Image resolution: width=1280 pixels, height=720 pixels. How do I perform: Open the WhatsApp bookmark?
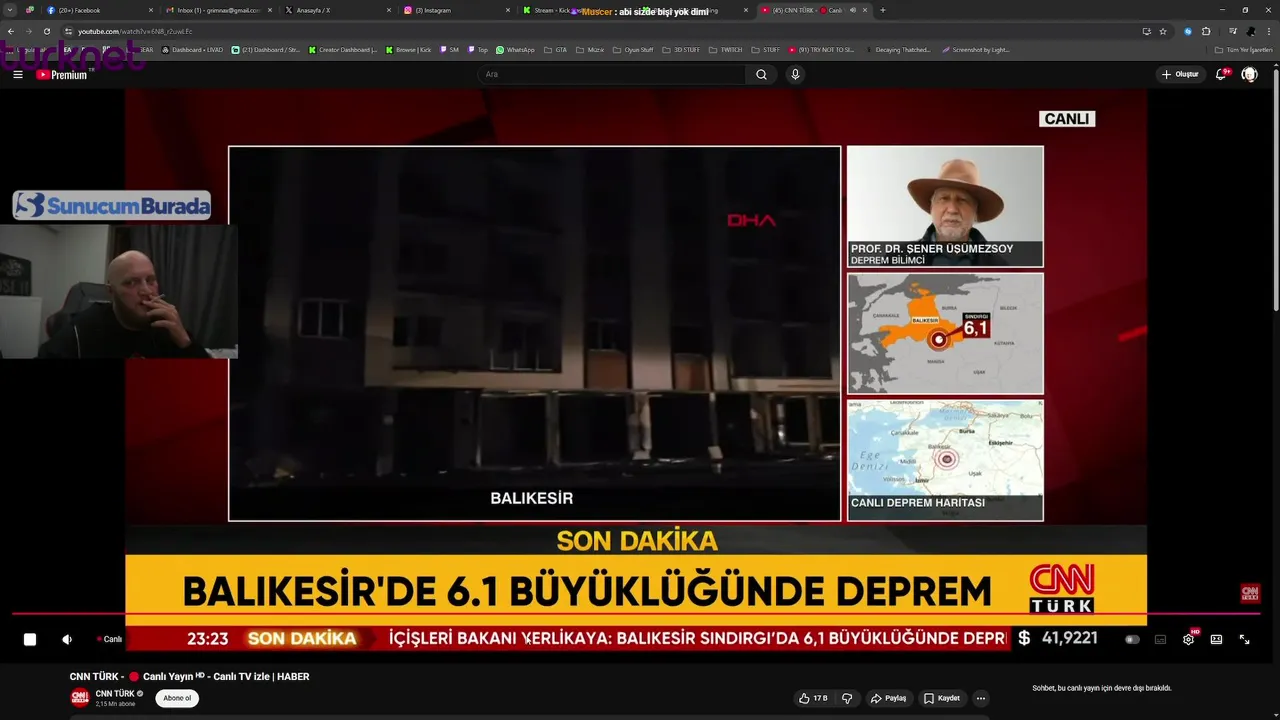pos(516,50)
